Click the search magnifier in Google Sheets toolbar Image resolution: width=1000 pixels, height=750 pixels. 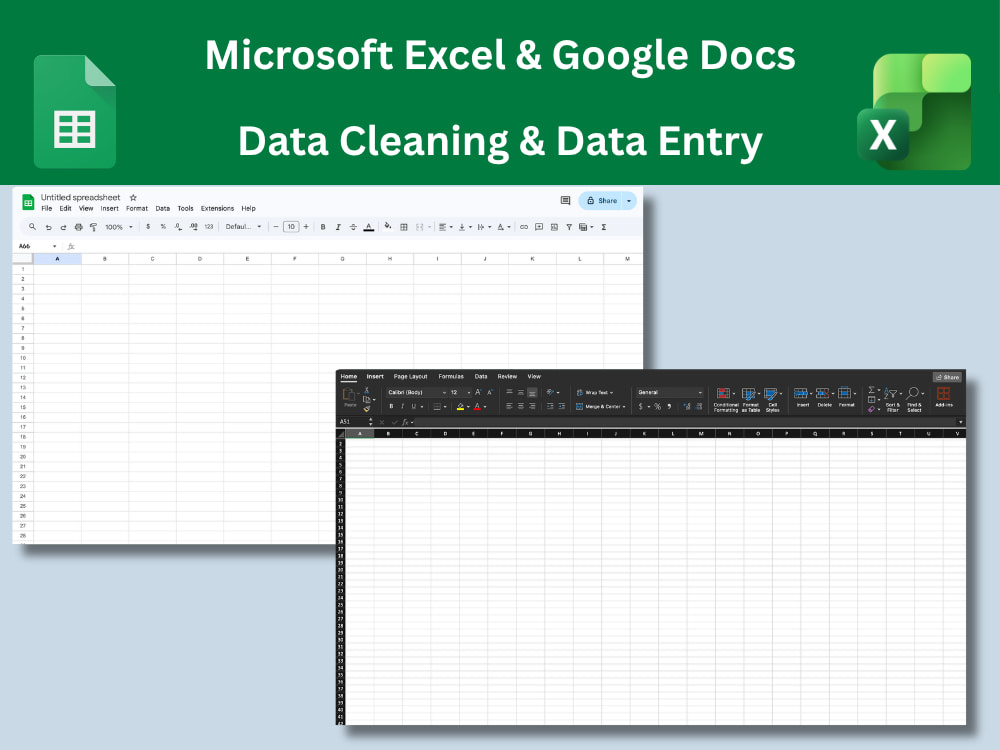(32, 226)
